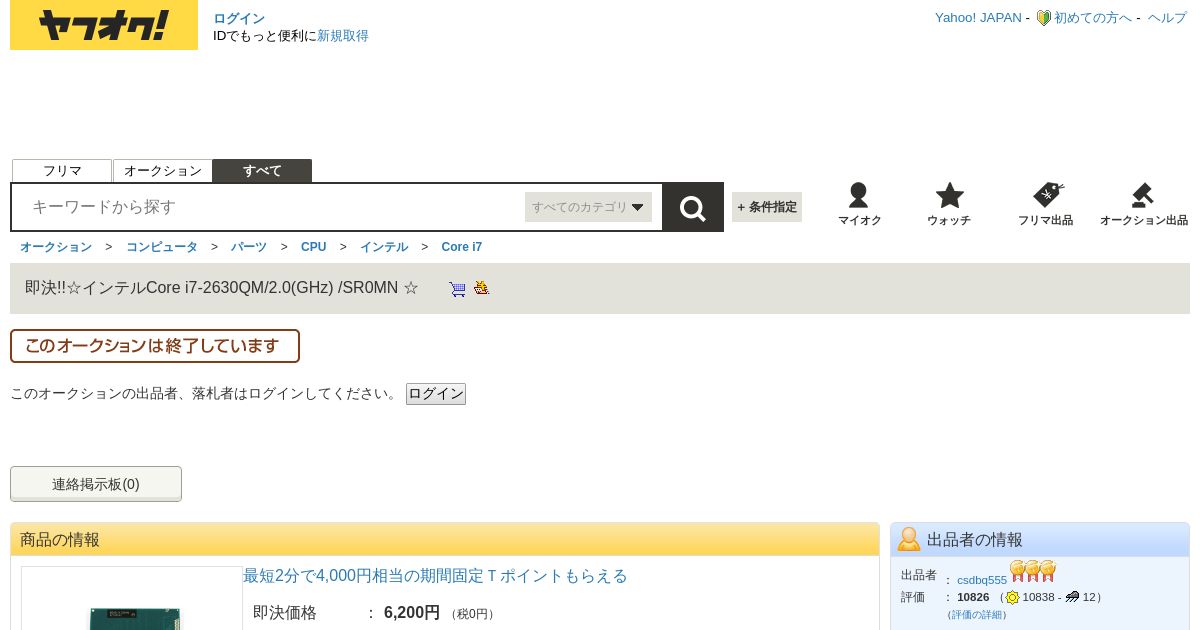Screen dimensions: 1200x630
Task: Click the magnifier search button
Action: pyautogui.click(x=693, y=207)
